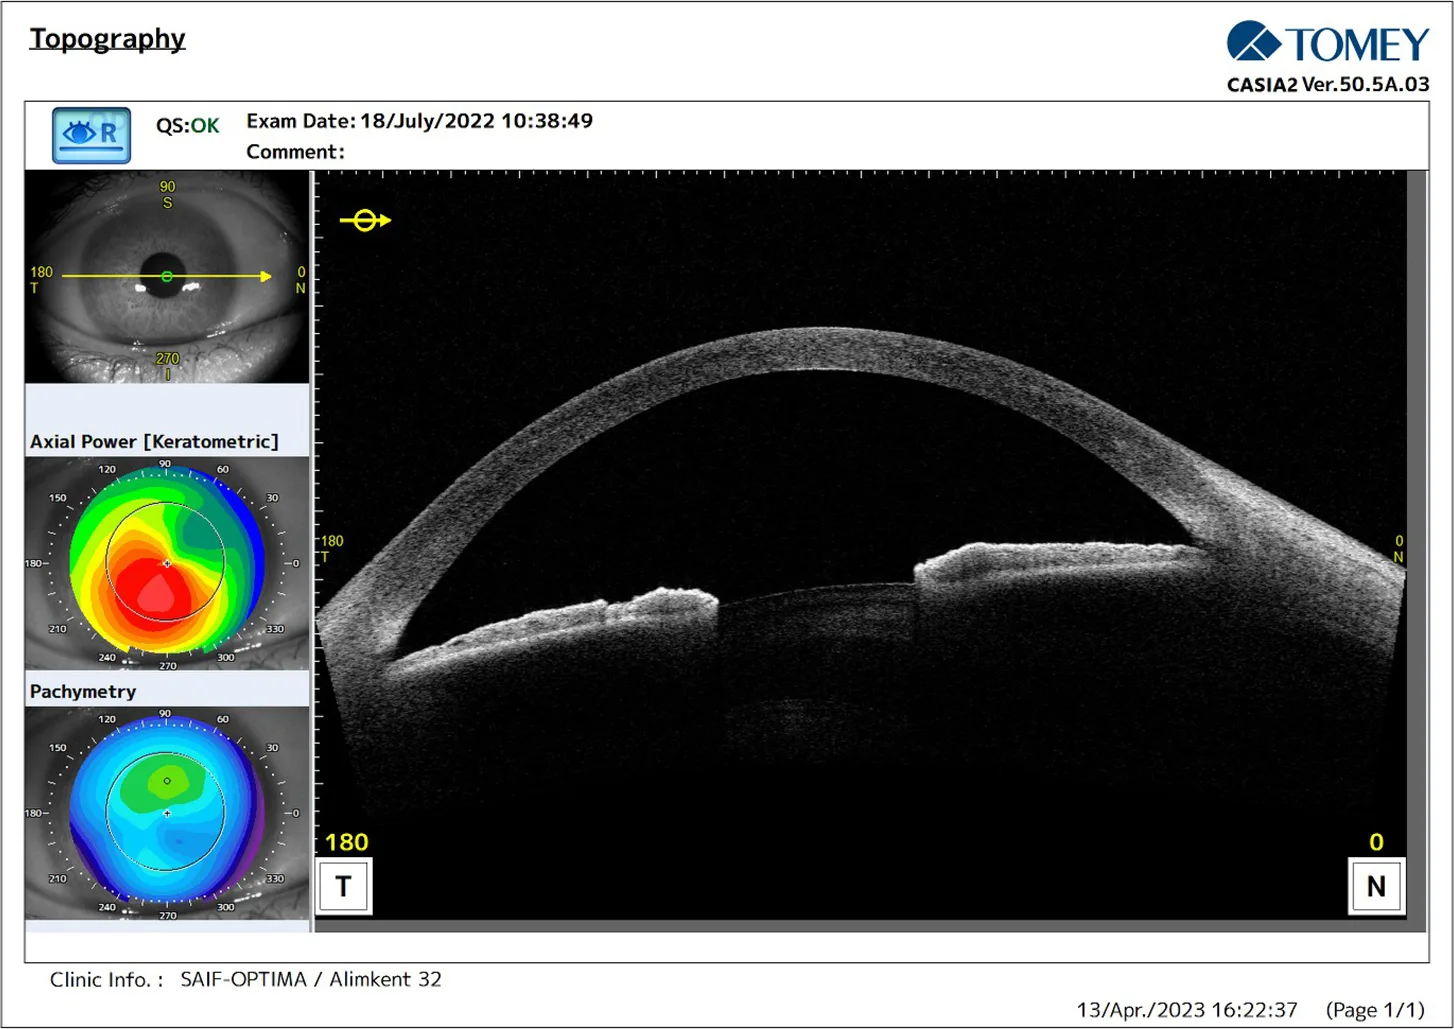Click the QS:OK quality status

click(x=187, y=126)
